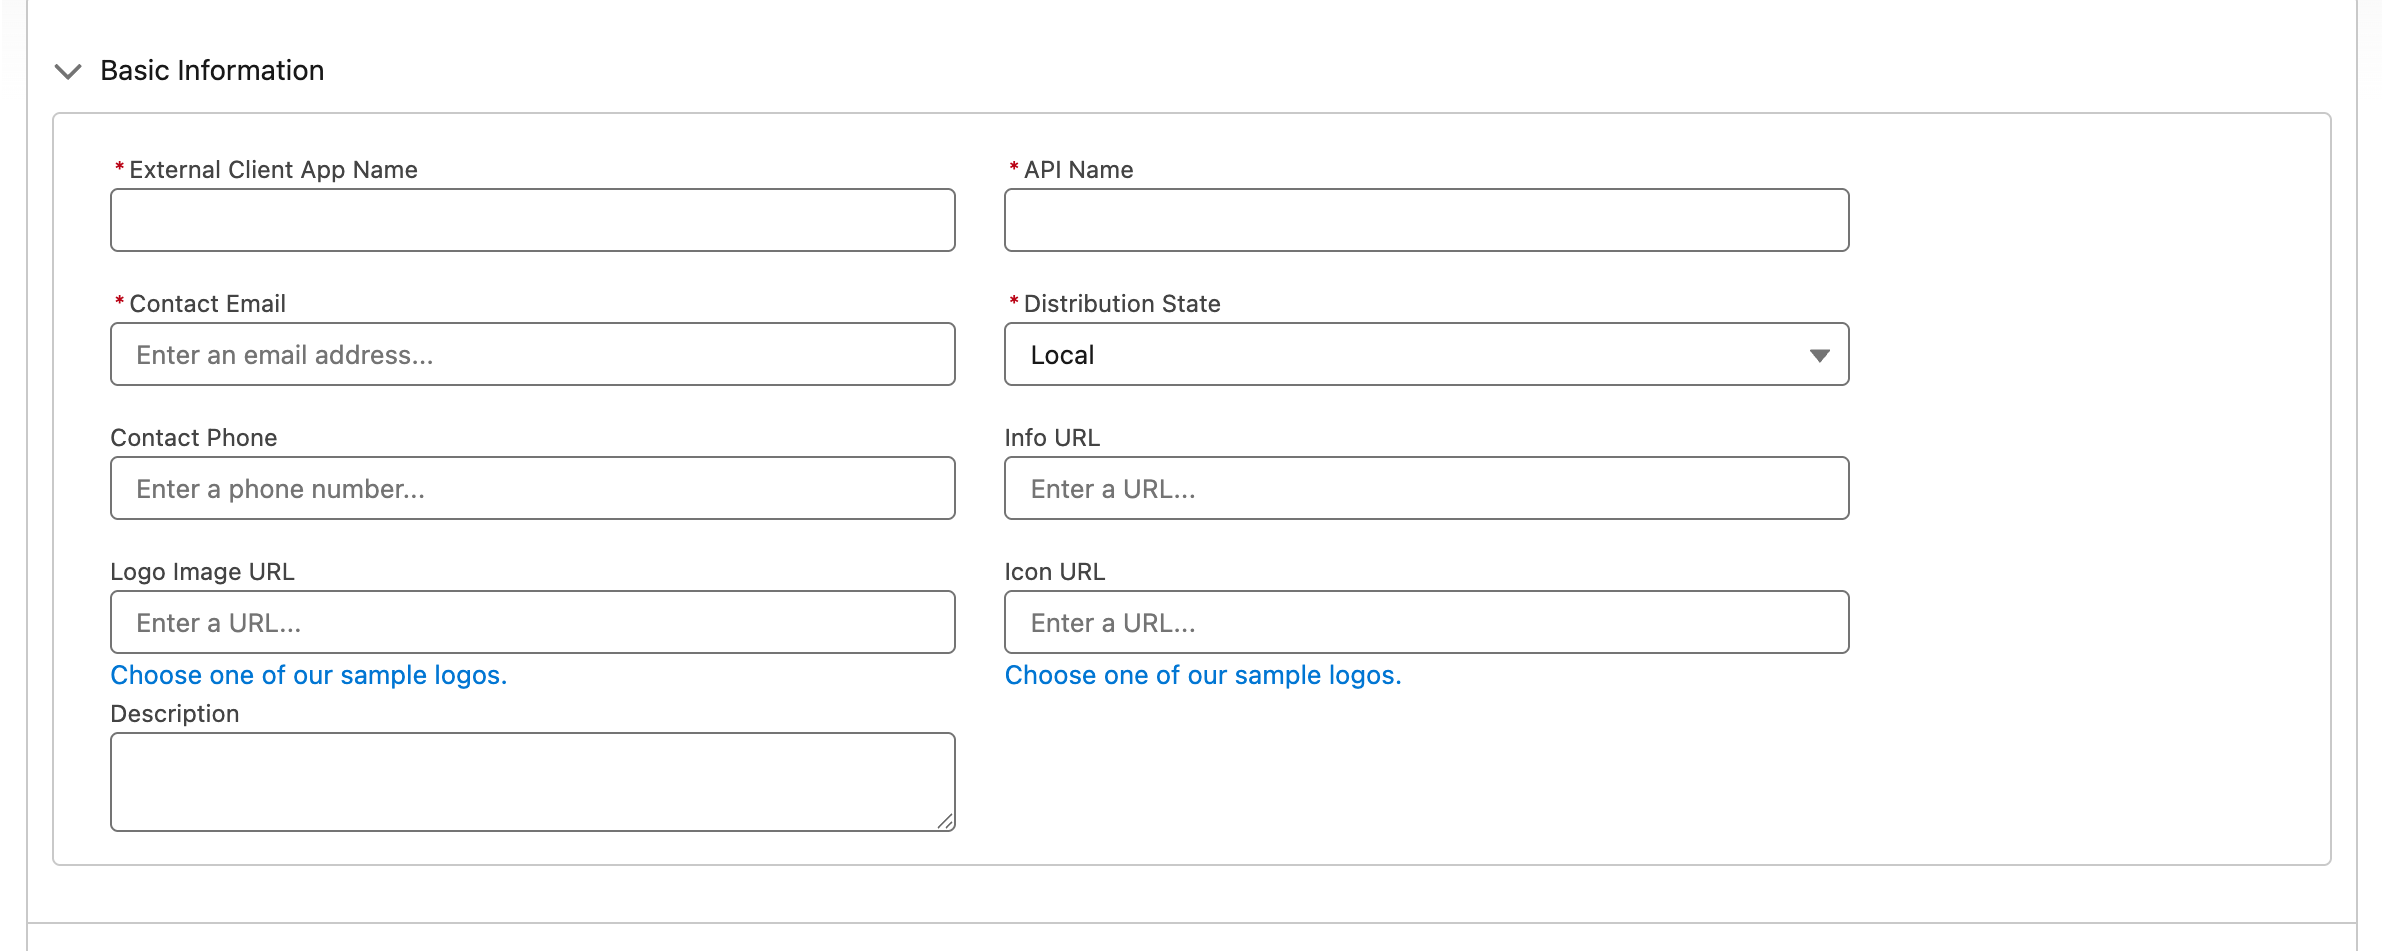The width and height of the screenshot is (2382, 951).
Task: Click the Contact Email input field
Action: (533, 354)
